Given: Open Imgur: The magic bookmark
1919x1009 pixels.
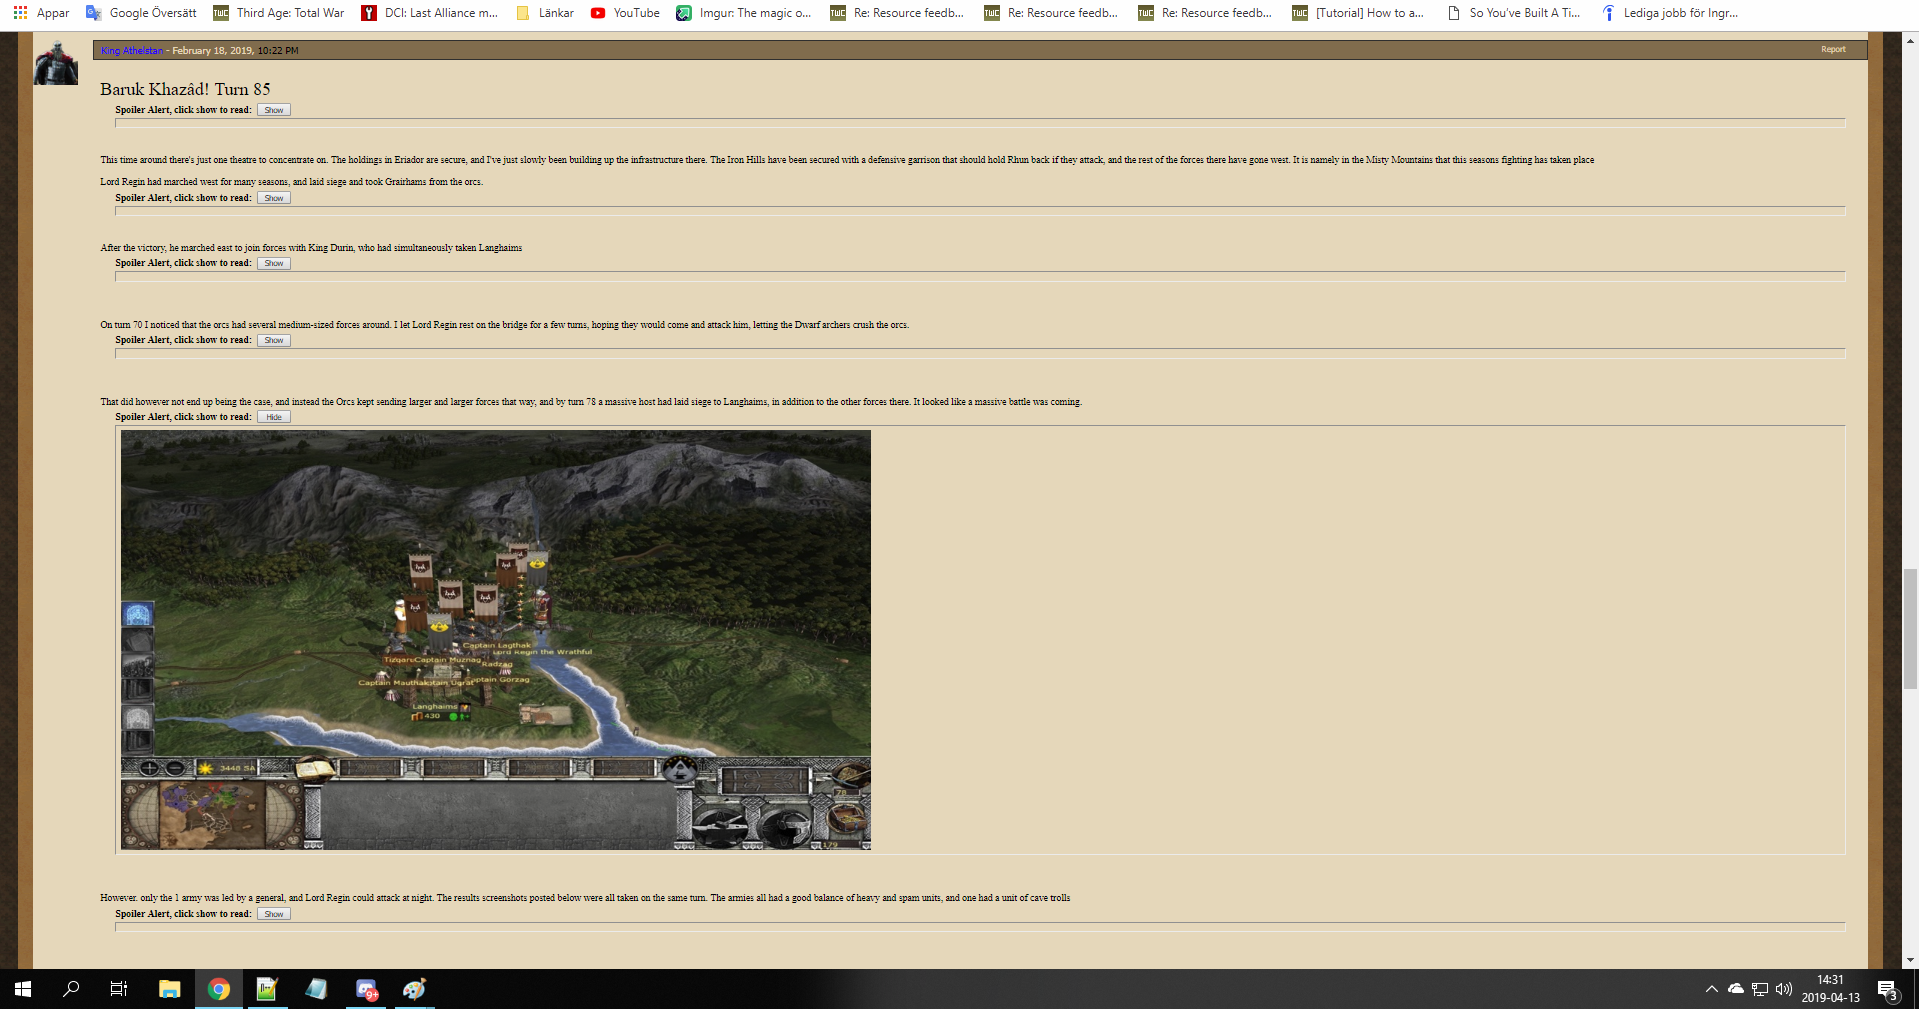Looking at the screenshot, I should point(744,13).
